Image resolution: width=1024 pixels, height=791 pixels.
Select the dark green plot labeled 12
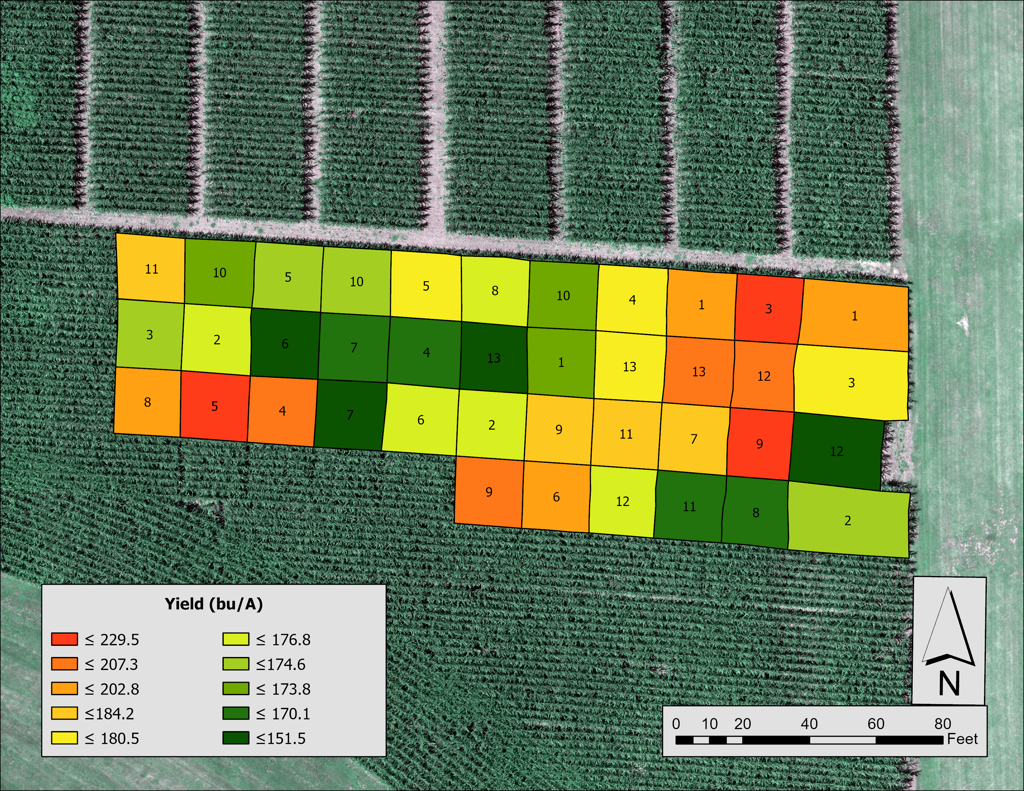coord(837,451)
